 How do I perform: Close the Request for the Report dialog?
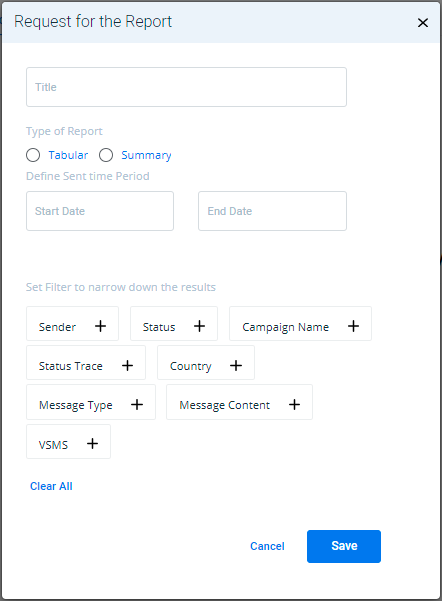(423, 23)
